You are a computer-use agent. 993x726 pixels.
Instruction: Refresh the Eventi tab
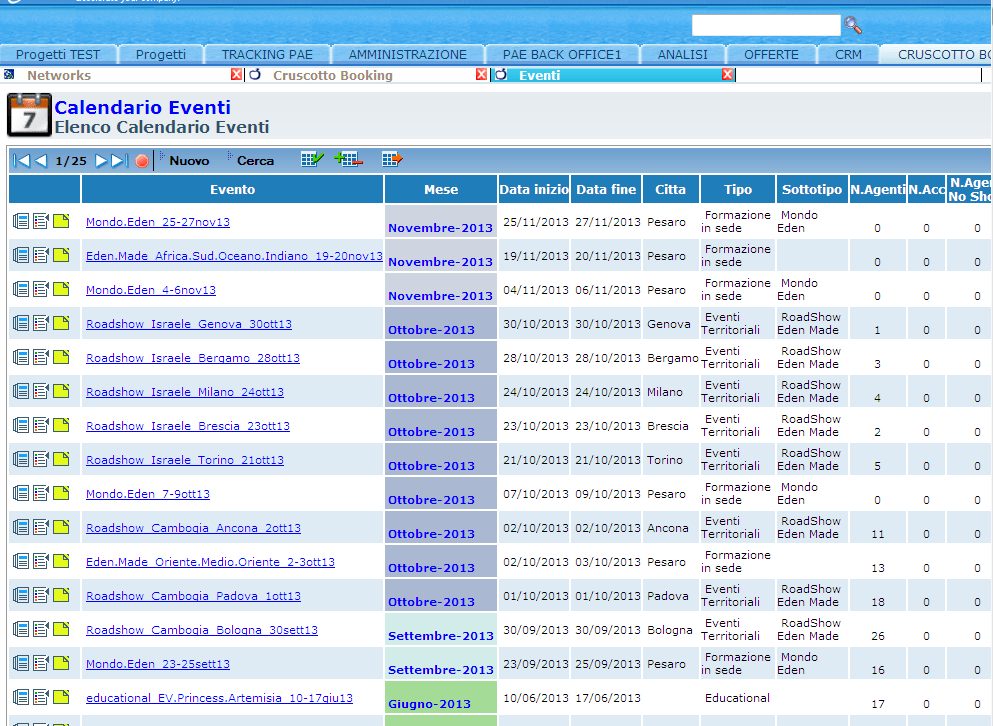click(501, 75)
